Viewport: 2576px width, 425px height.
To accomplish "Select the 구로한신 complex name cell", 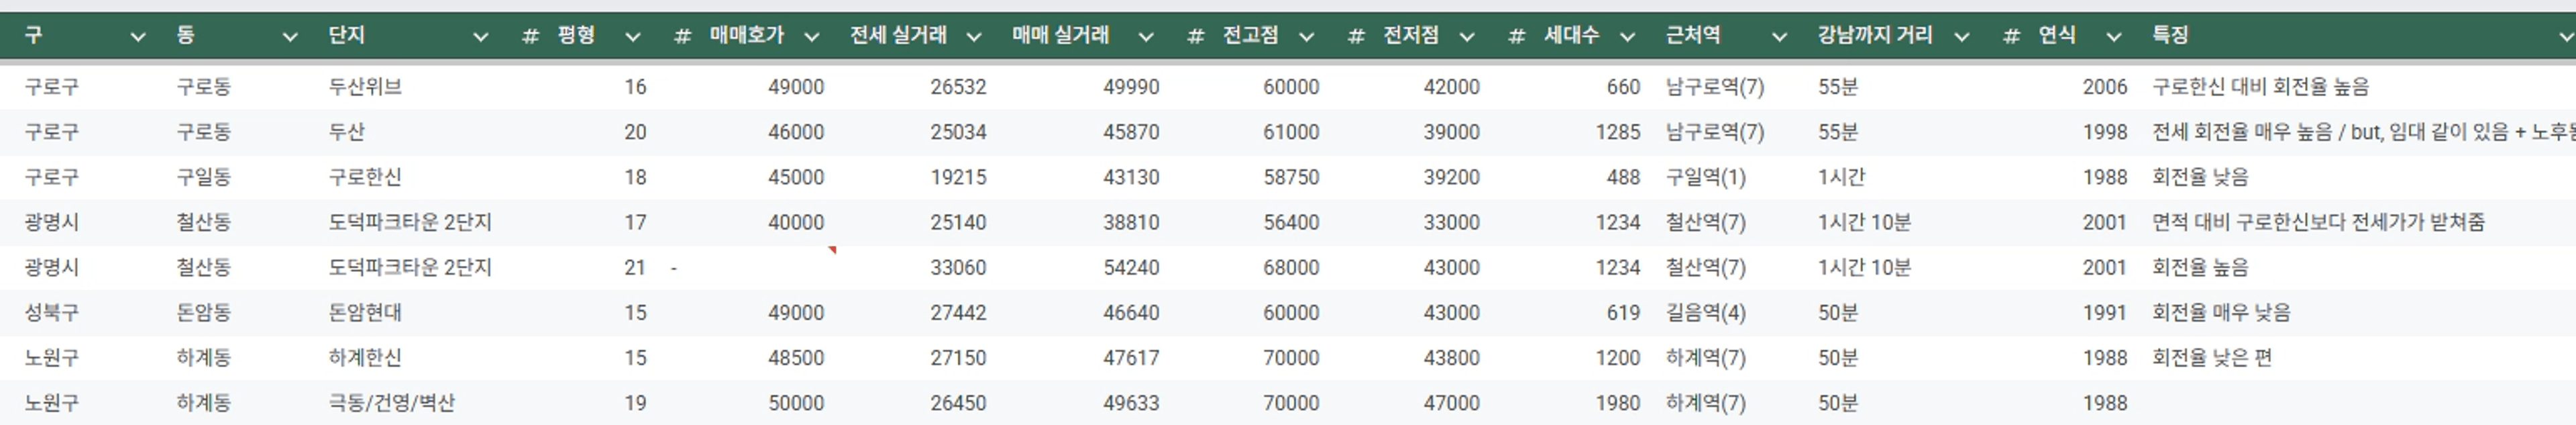I will 365,177.
